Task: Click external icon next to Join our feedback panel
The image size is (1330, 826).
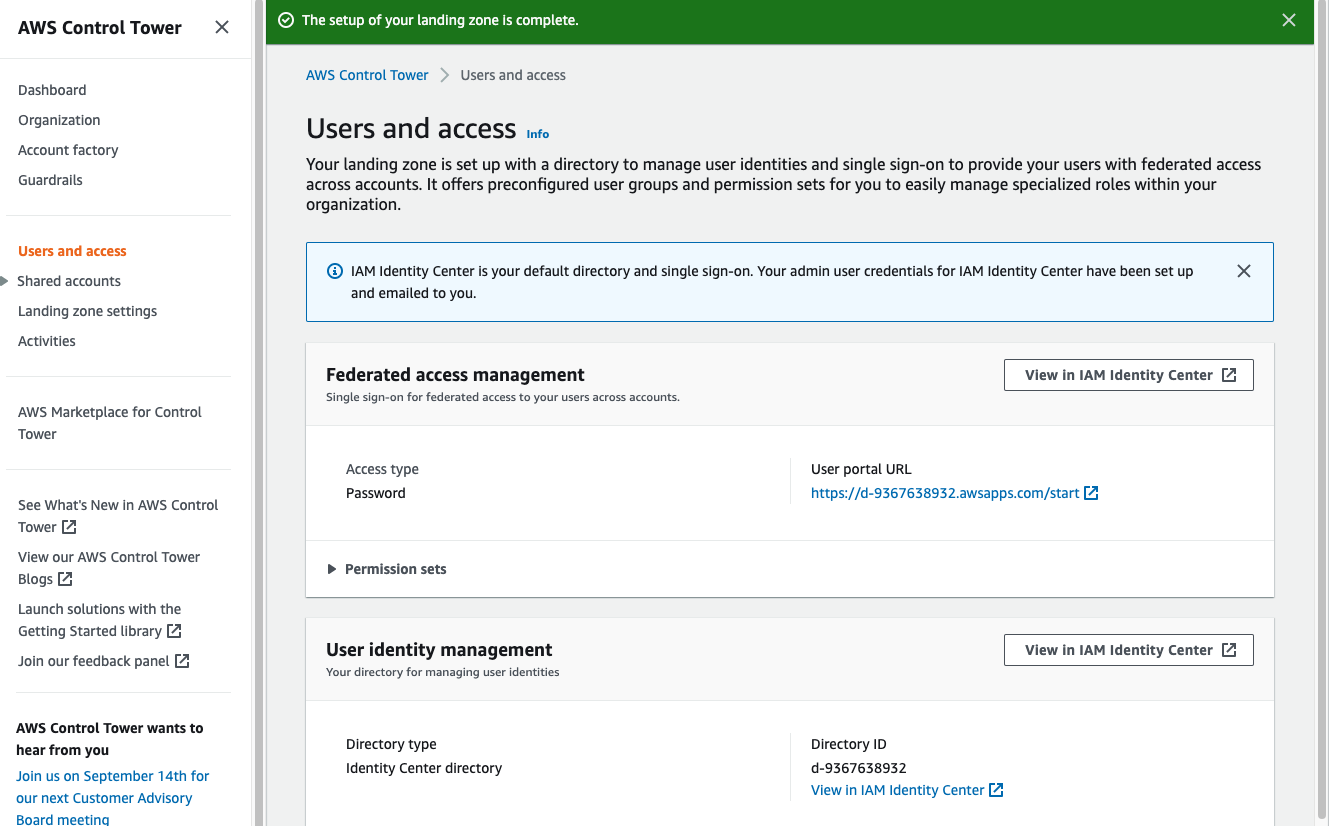Action: pyautogui.click(x=182, y=661)
